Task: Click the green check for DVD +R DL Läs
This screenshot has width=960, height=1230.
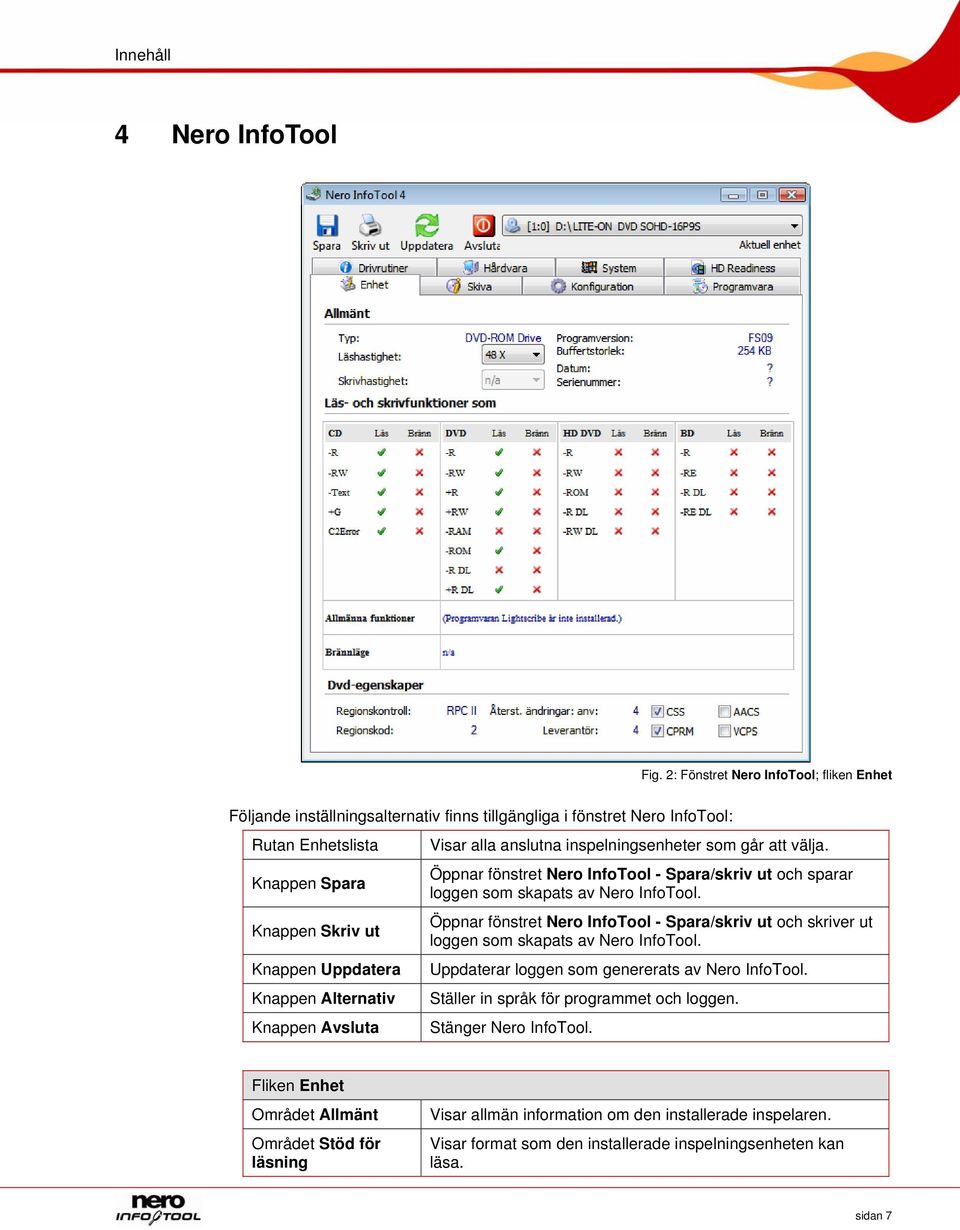Action: (499, 590)
